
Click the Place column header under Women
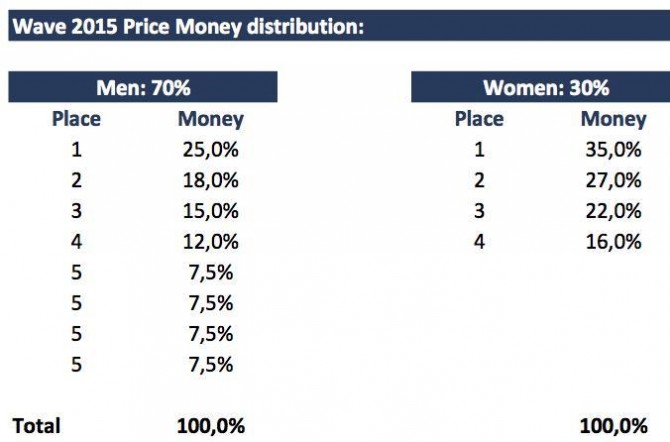click(x=479, y=119)
